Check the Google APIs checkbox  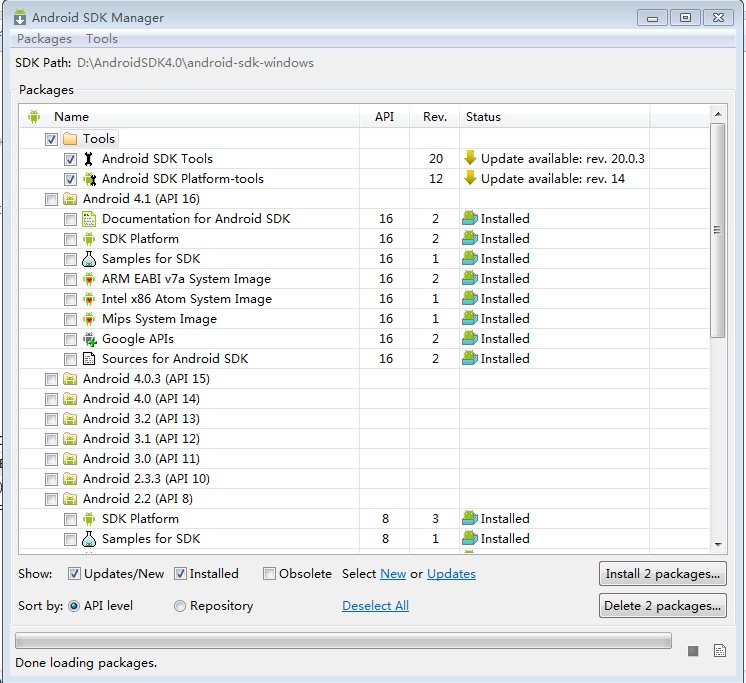click(70, 339)
